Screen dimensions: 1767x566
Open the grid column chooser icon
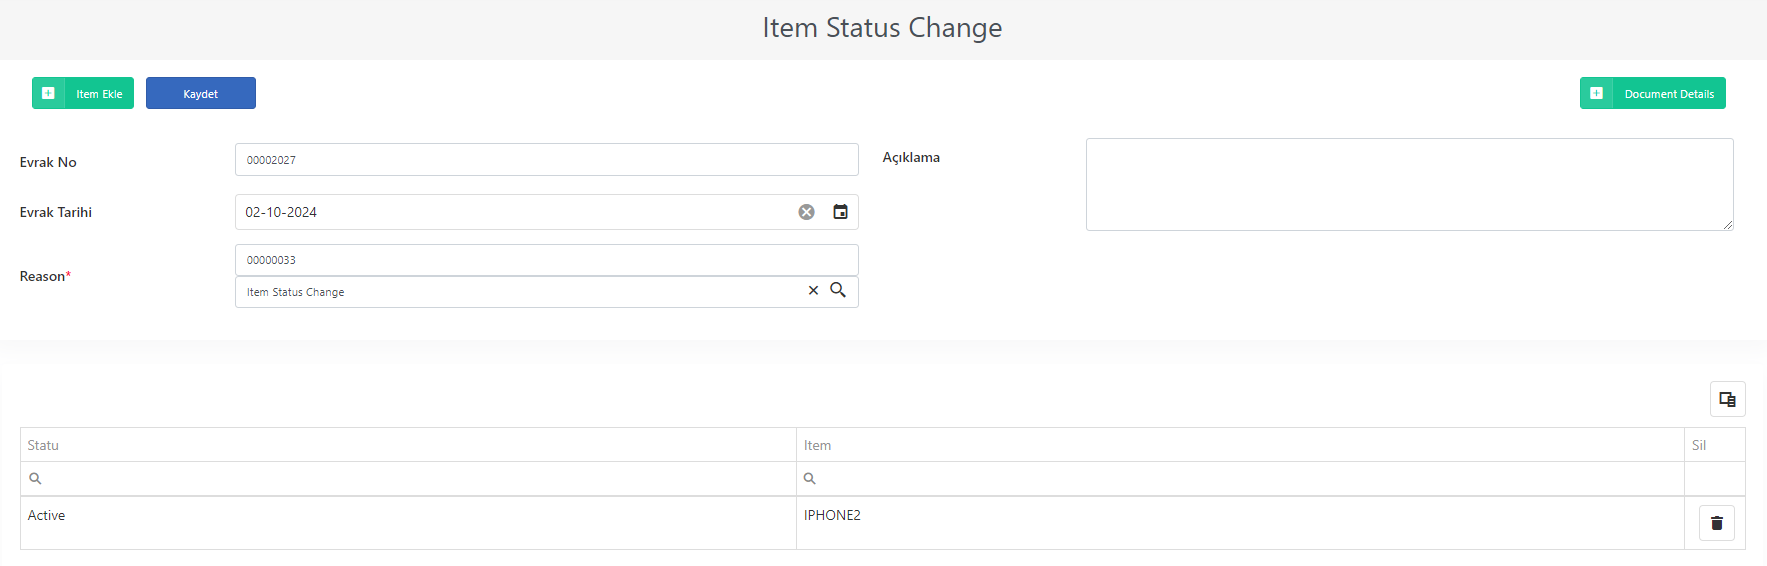tap(1727, 399)
